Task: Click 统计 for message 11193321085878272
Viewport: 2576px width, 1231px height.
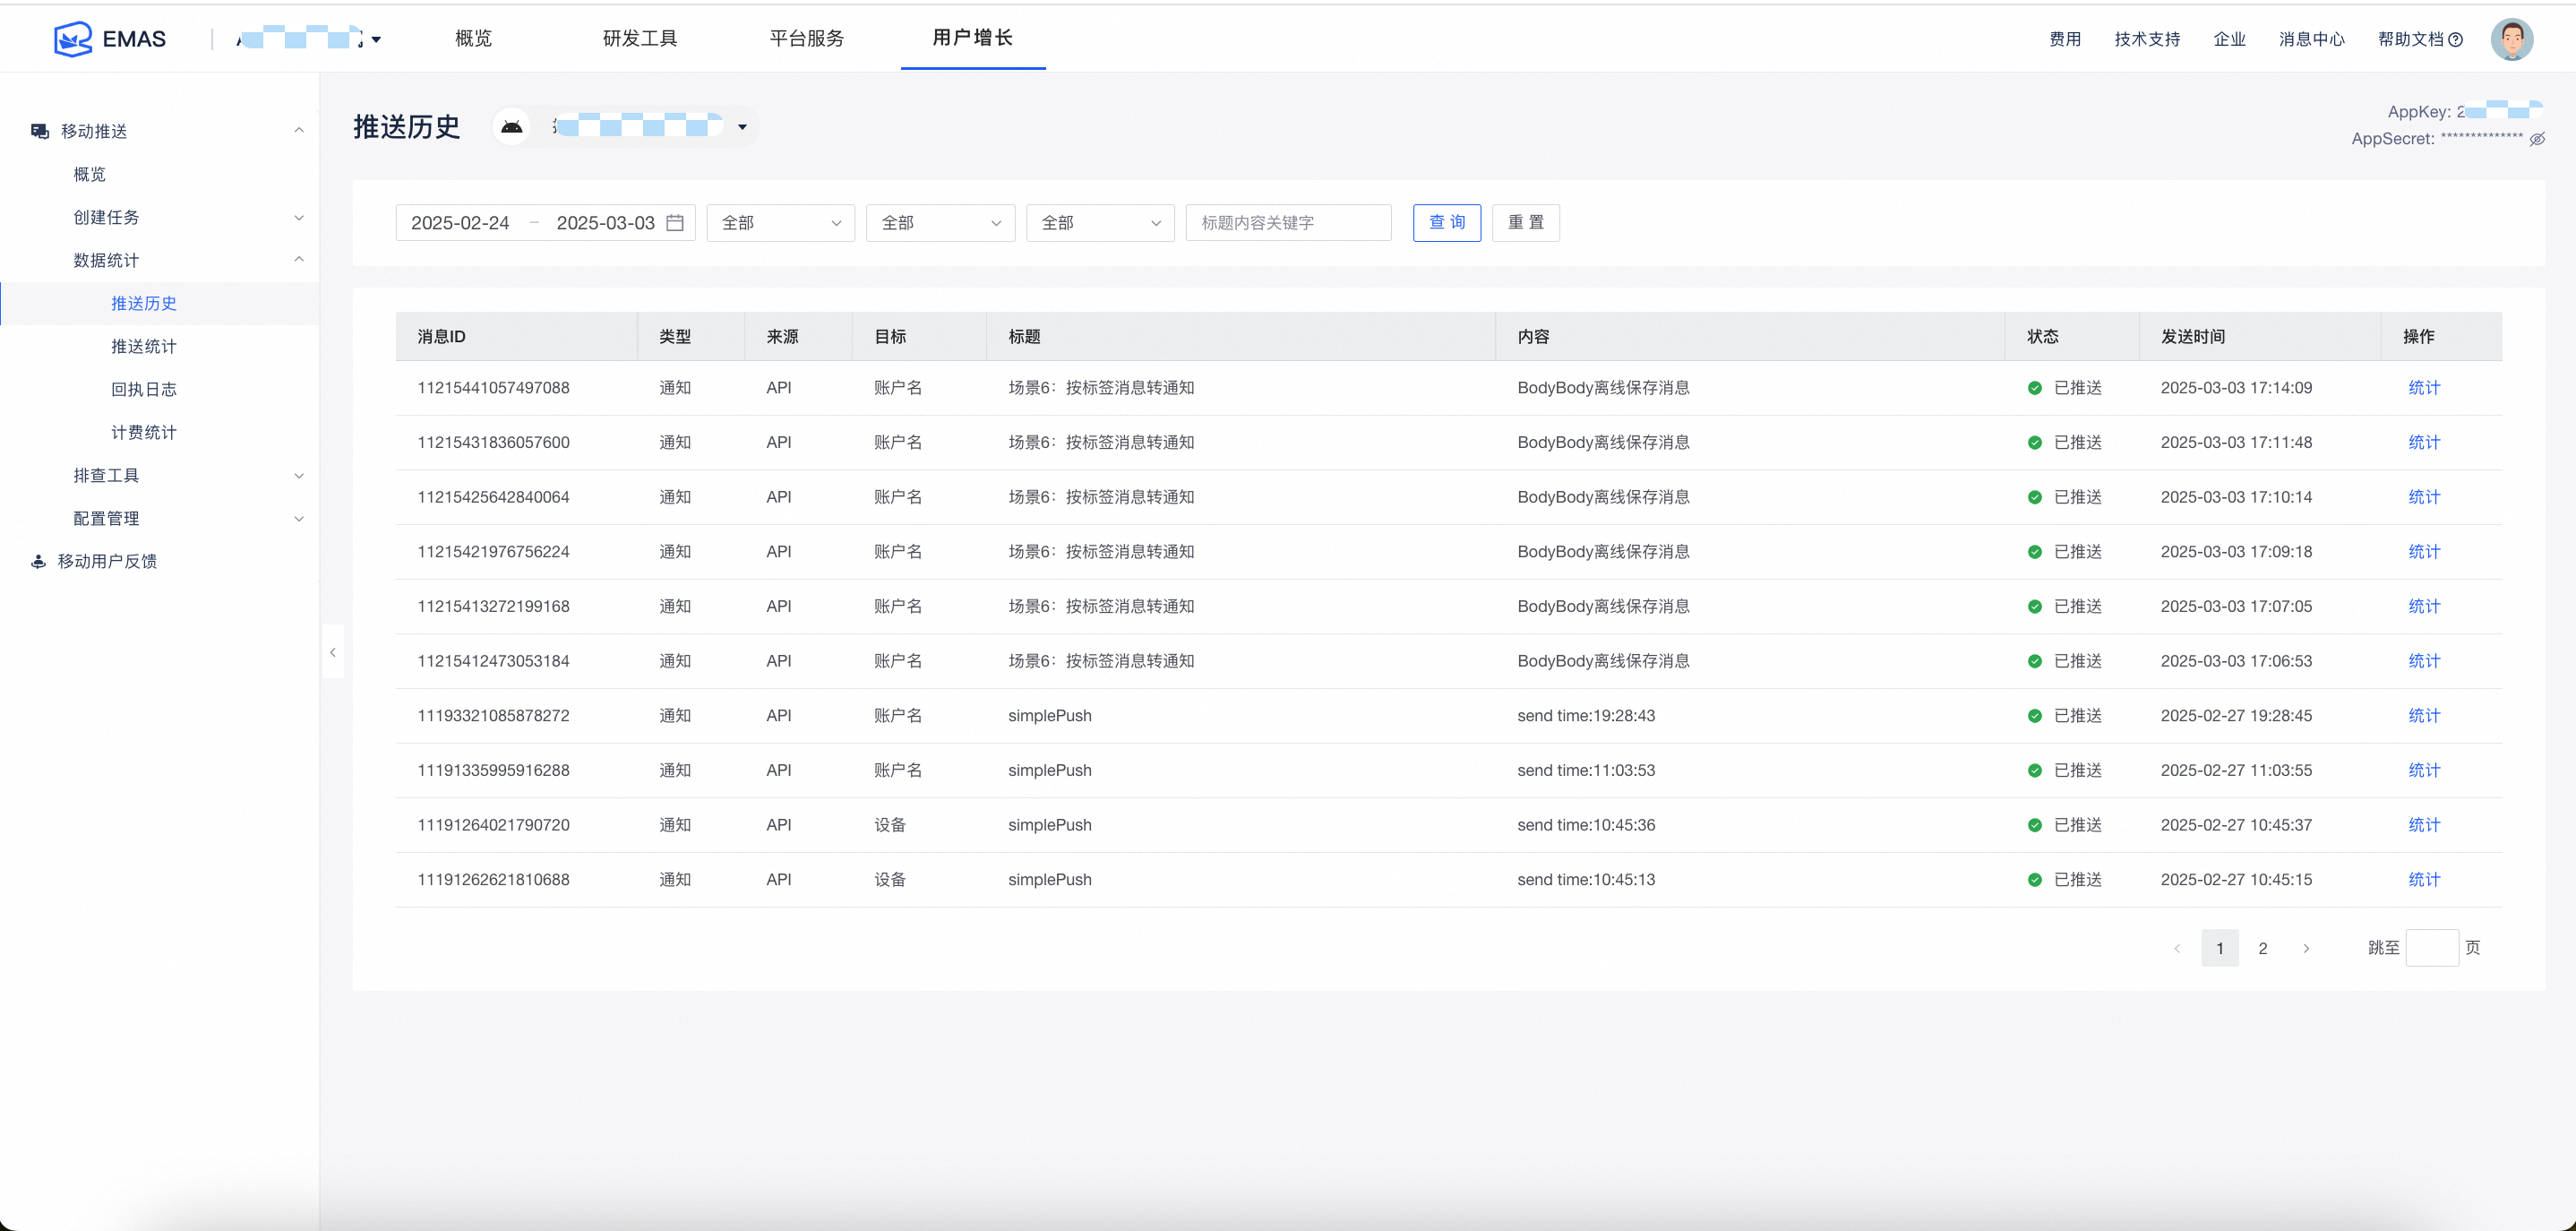Action: pos(2424,716)
